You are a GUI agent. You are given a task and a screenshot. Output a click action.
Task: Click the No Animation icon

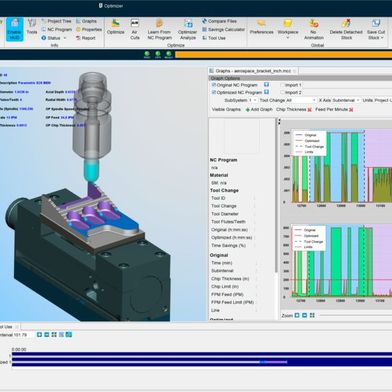[314, 29]
